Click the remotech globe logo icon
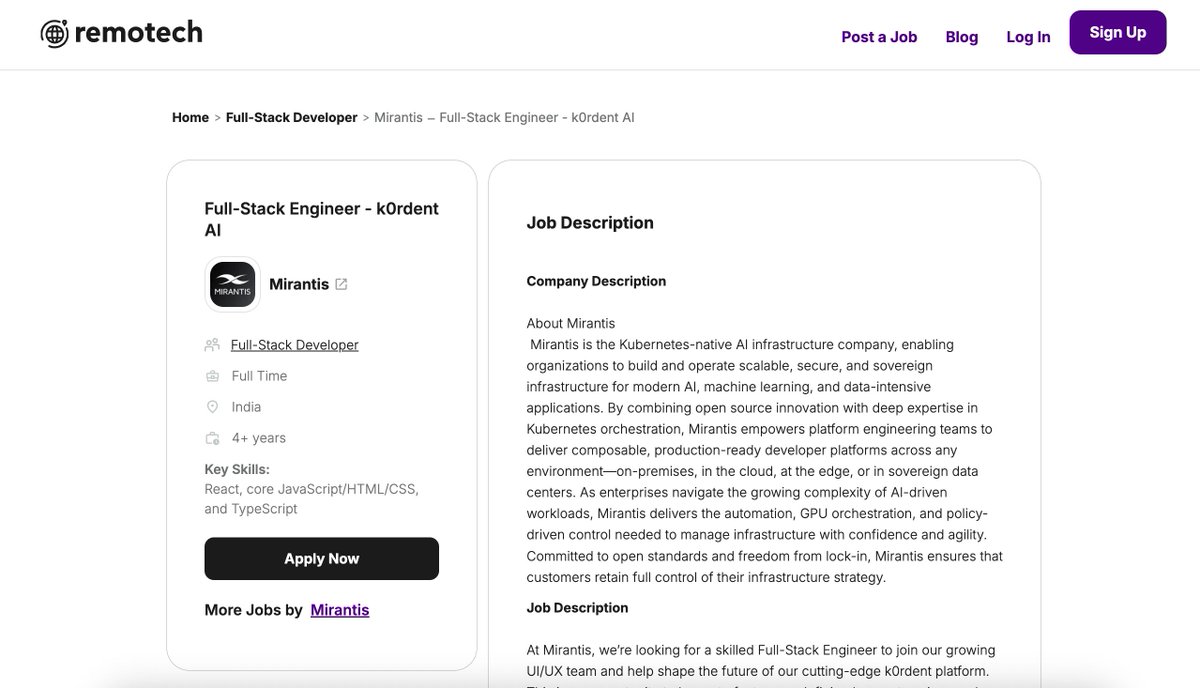 tap(55, 34)
